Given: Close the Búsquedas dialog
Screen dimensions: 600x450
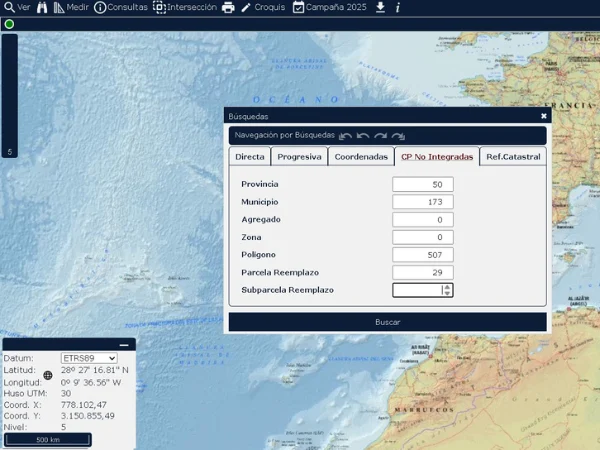Looking at the screenshot, I should (x=544, y=116).
